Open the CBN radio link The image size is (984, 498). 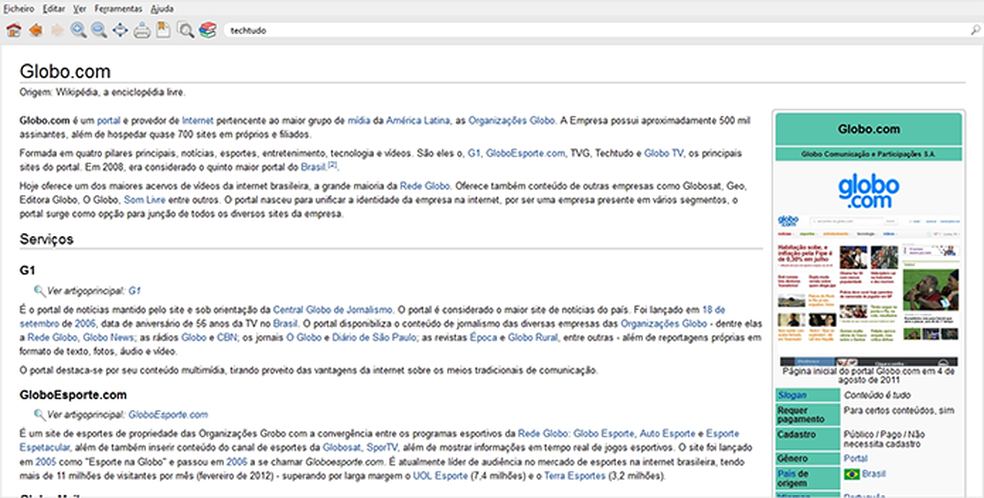[227, 337]
